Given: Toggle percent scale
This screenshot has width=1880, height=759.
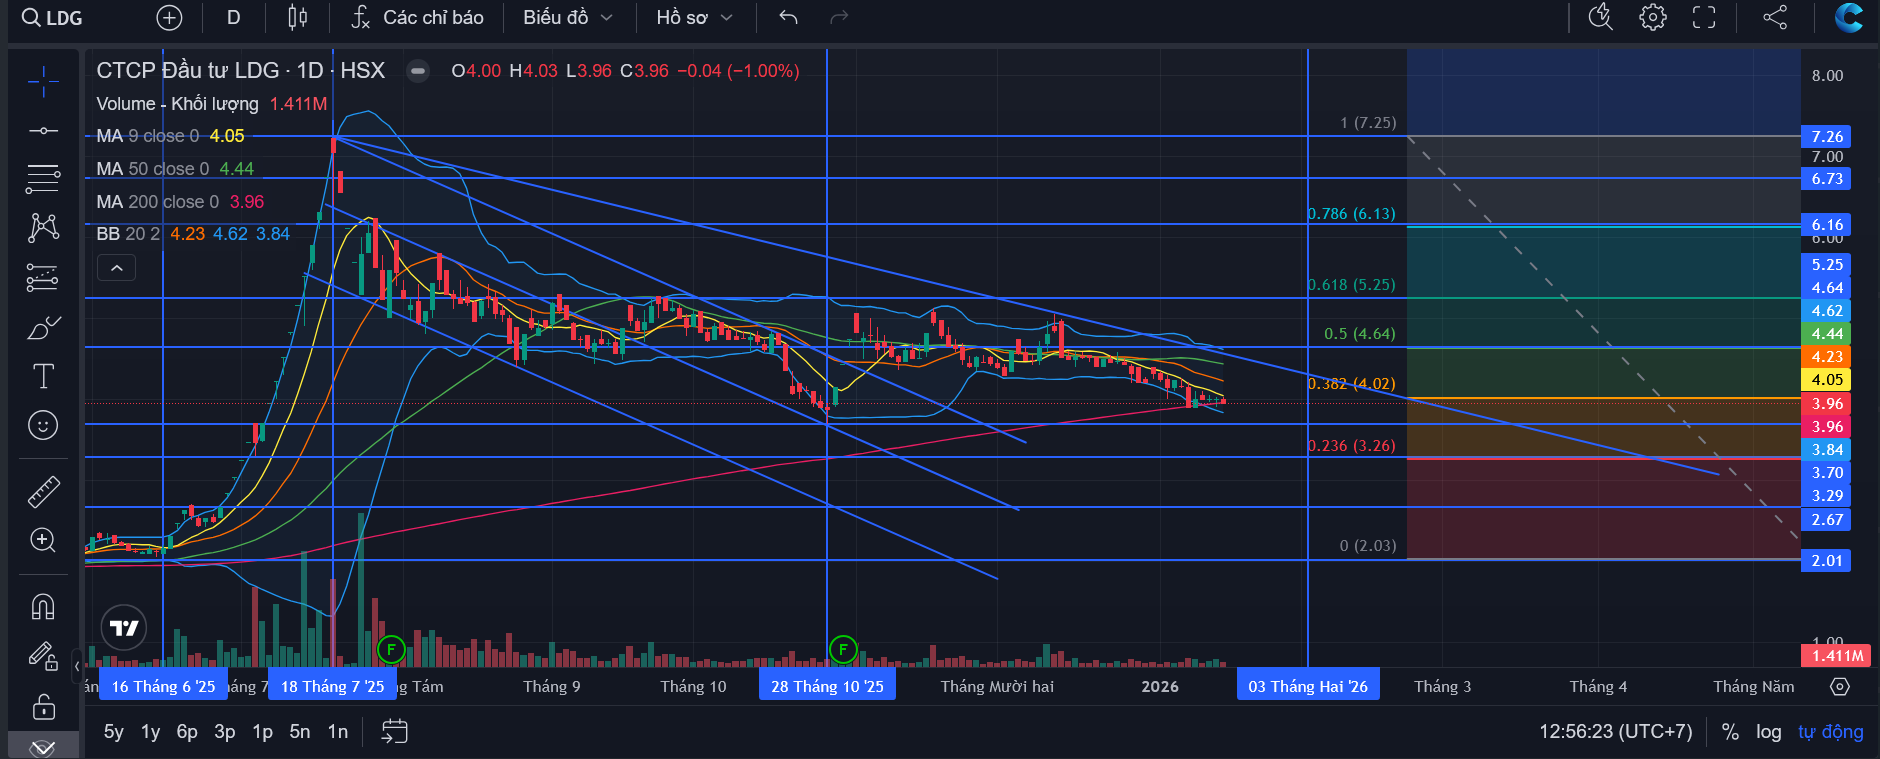Looking at the screenshot, I should (1730, 732).
